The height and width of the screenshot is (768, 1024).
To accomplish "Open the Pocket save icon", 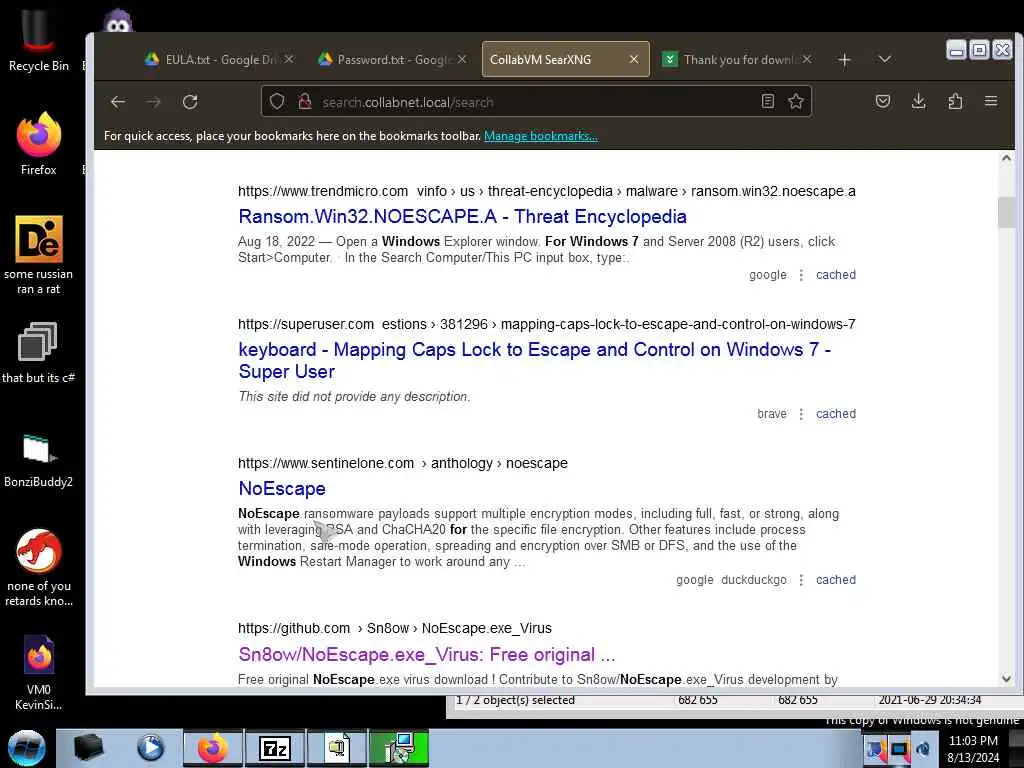I will click(882, 101).
